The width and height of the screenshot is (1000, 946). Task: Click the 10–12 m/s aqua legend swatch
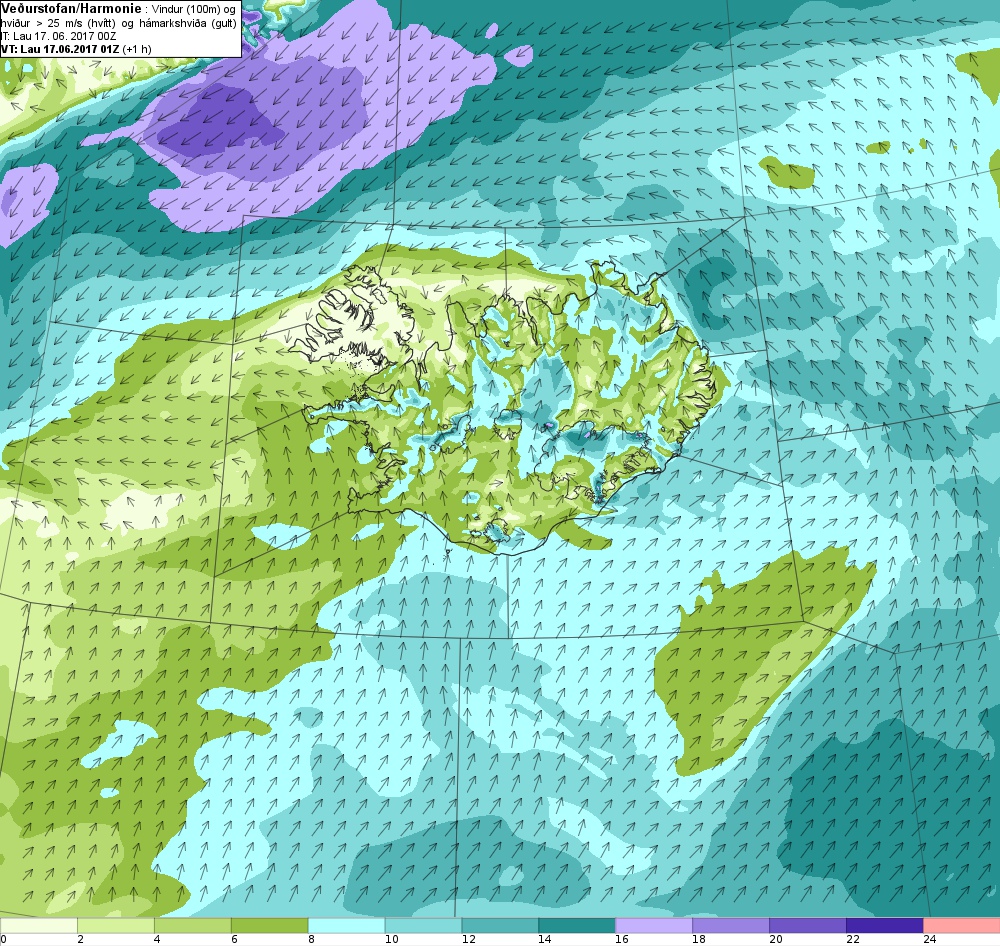423,925
